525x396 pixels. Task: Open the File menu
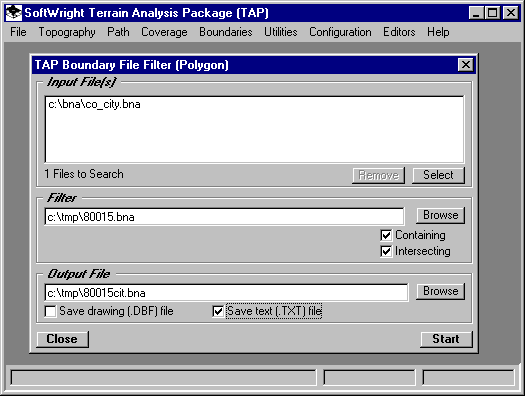click(18, 32)
